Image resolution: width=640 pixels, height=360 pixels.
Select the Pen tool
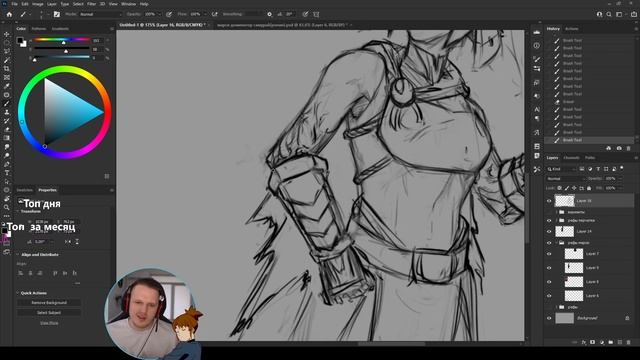7,164
